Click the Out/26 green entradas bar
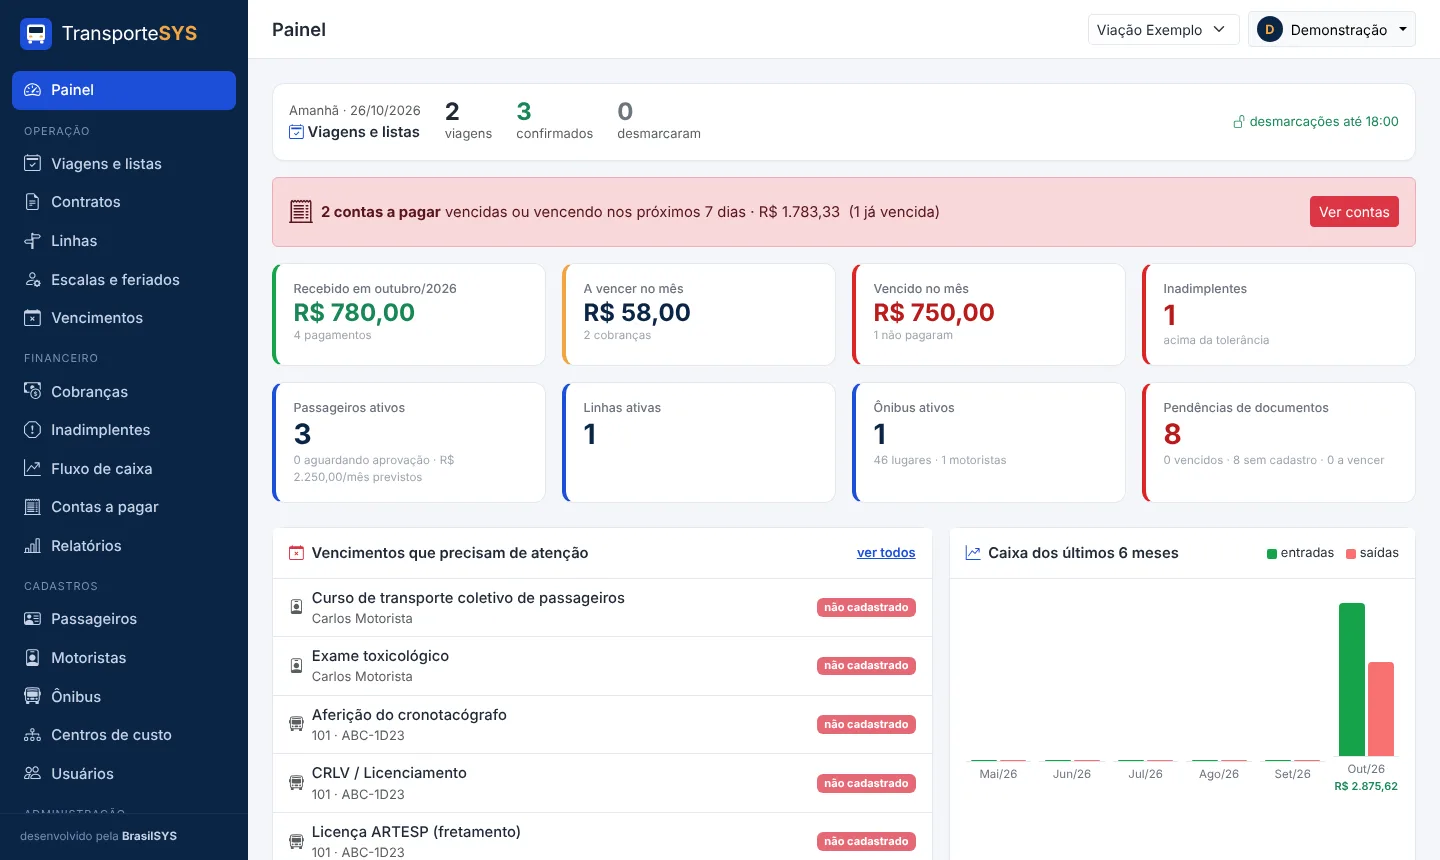Viewport: 1440px width, 860px height. coord(1352,680)
